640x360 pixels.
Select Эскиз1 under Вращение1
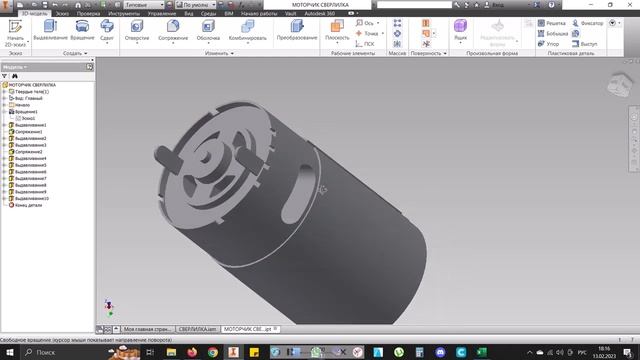[x=28, y=118]
